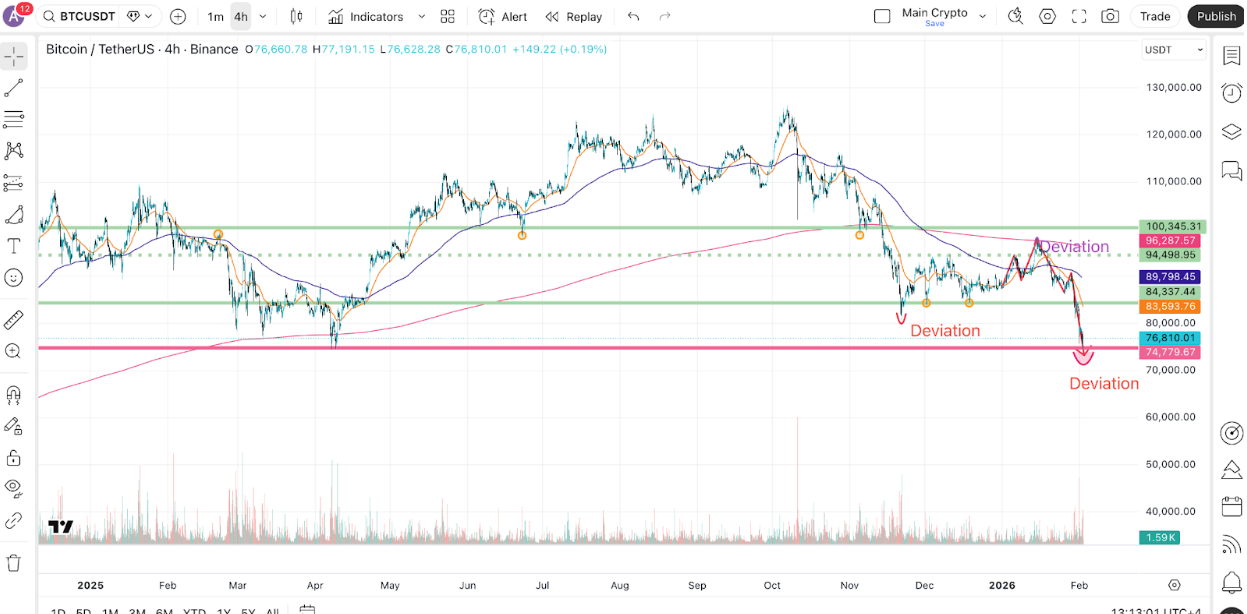
Task: Select the crosshair cursor tool
Action: [14, 56]
